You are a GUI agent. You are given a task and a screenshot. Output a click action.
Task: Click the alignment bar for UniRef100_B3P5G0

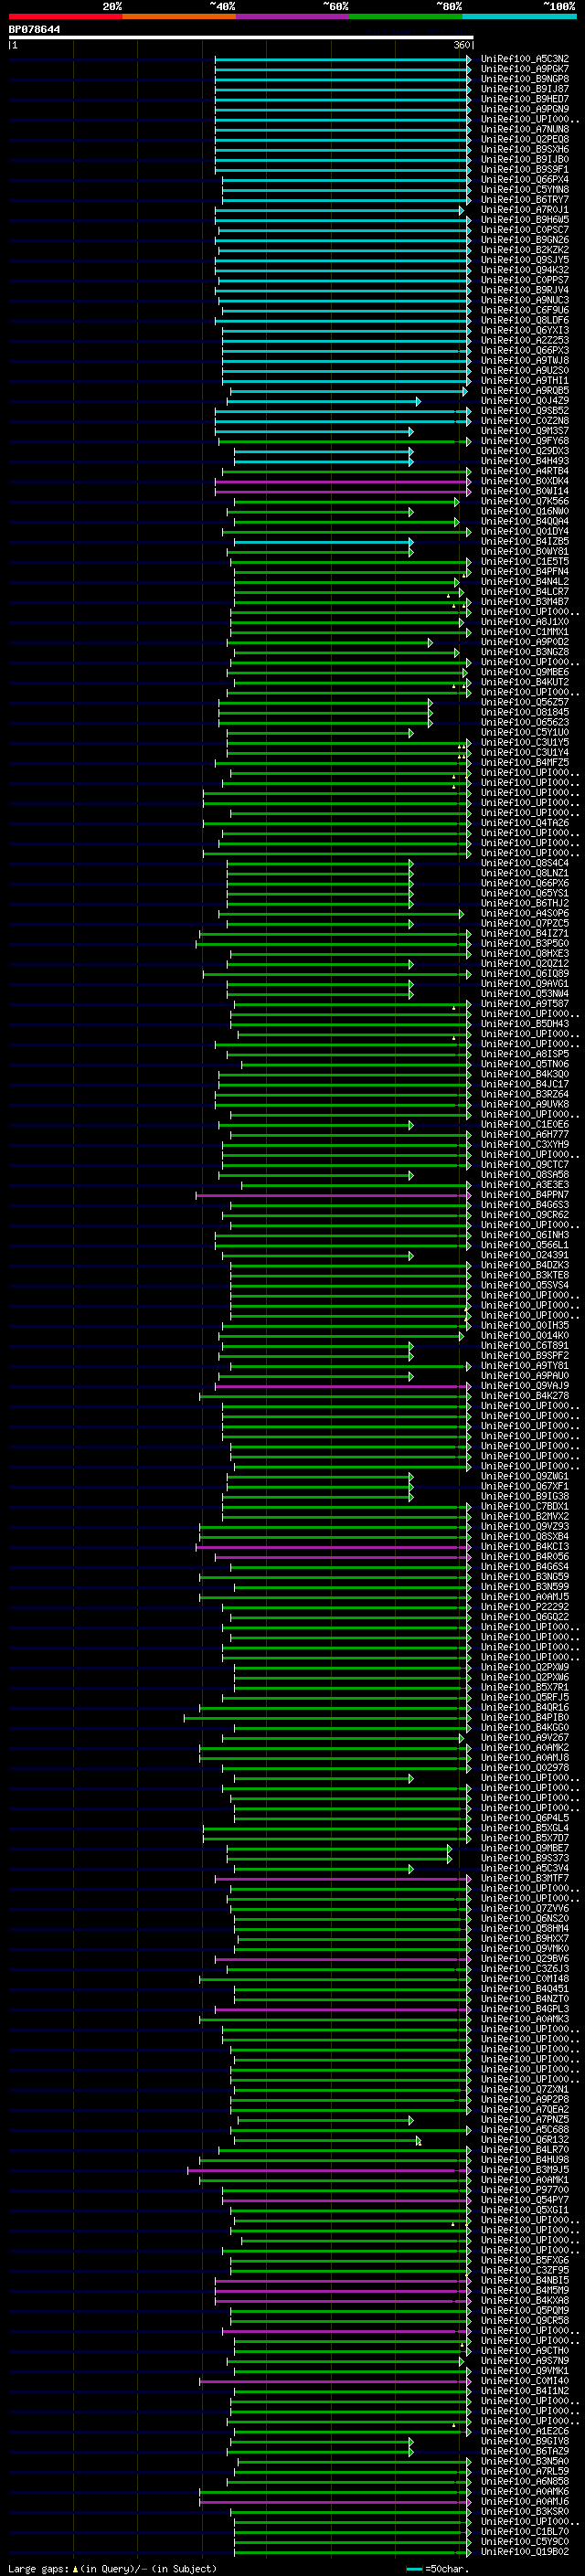click(x=333, y=943)
